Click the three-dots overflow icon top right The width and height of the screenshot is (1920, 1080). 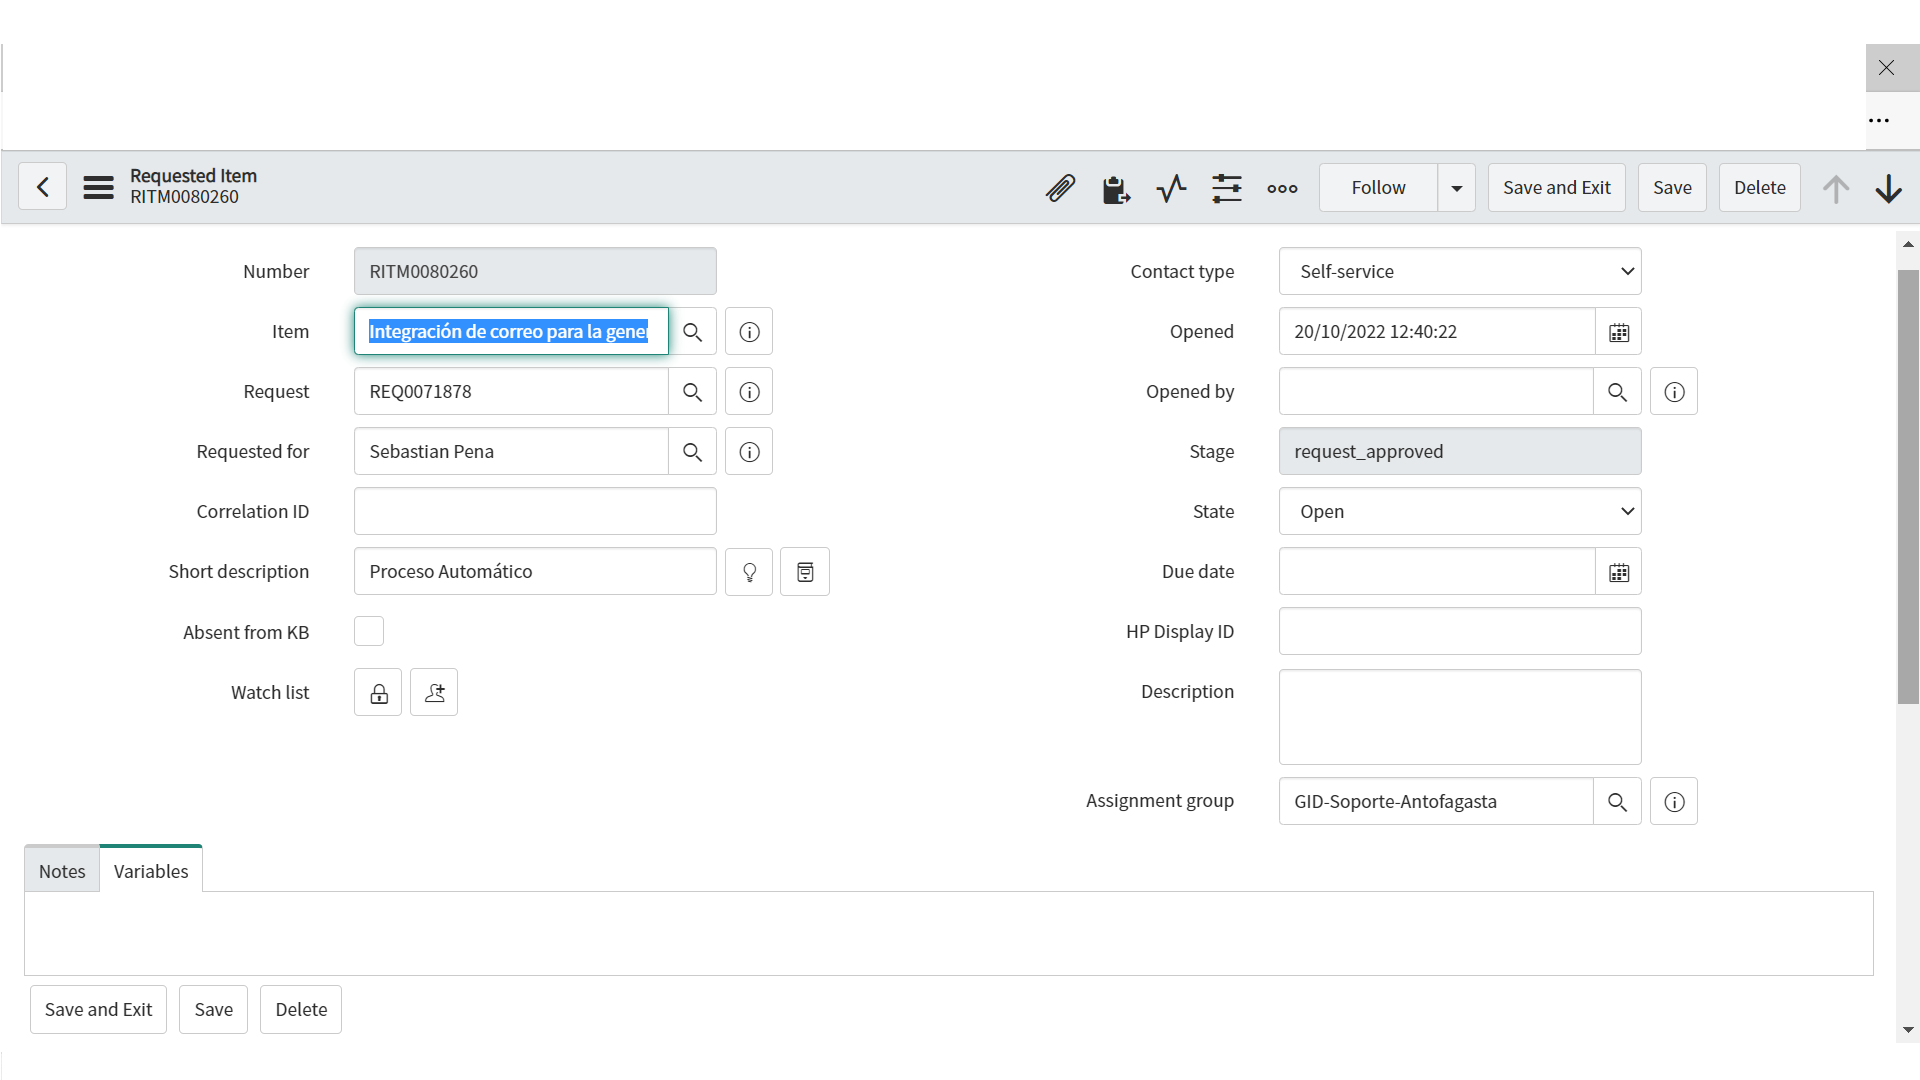click(x=1879, y=120)
